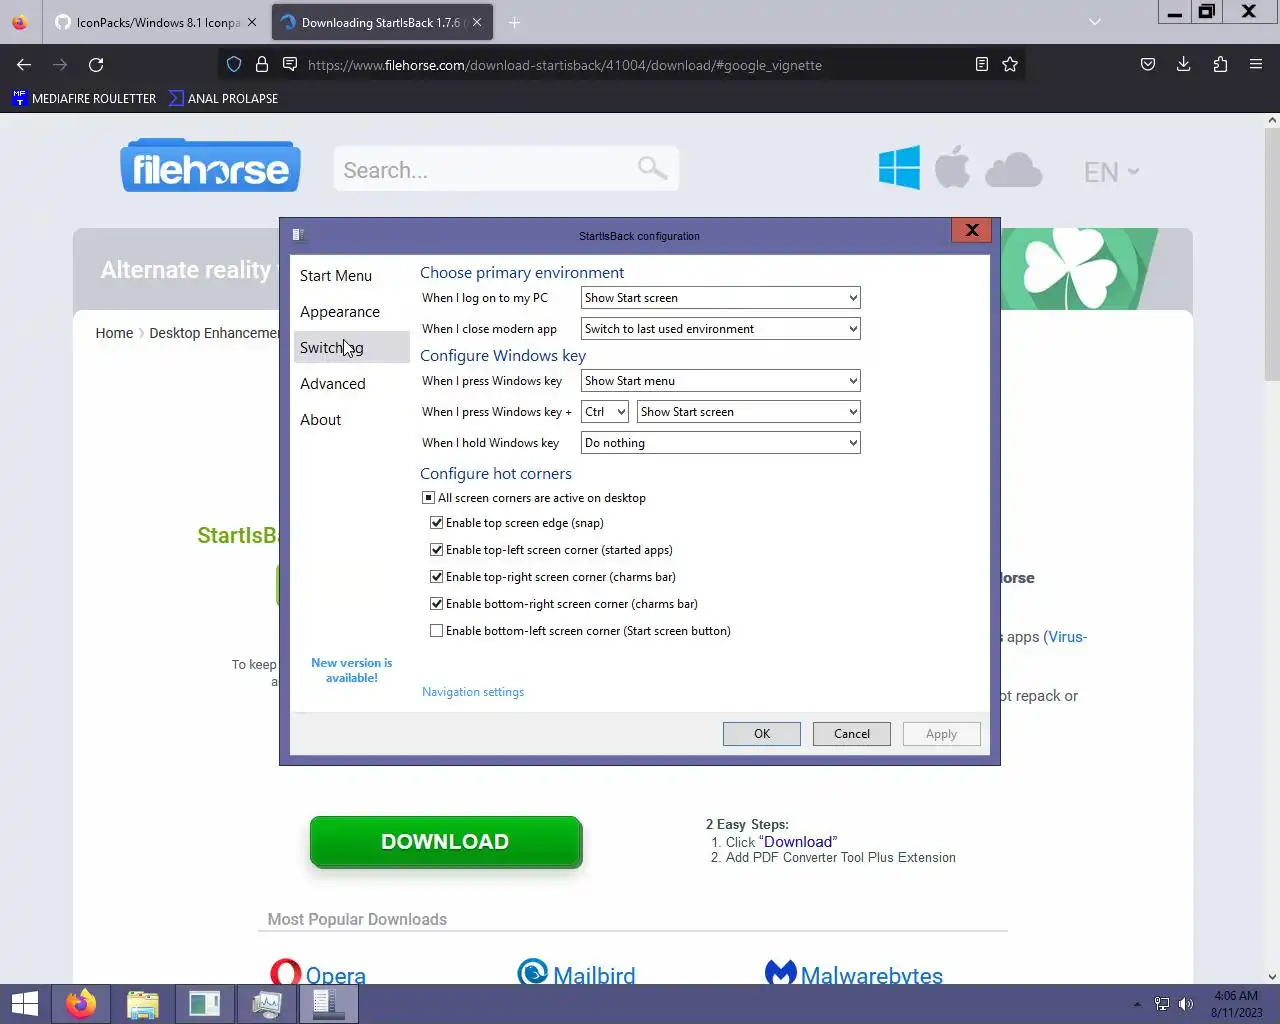Close the StartIsBack configuration dialog
Viewport: 1280px width, 1024px height.
point(971,230)
